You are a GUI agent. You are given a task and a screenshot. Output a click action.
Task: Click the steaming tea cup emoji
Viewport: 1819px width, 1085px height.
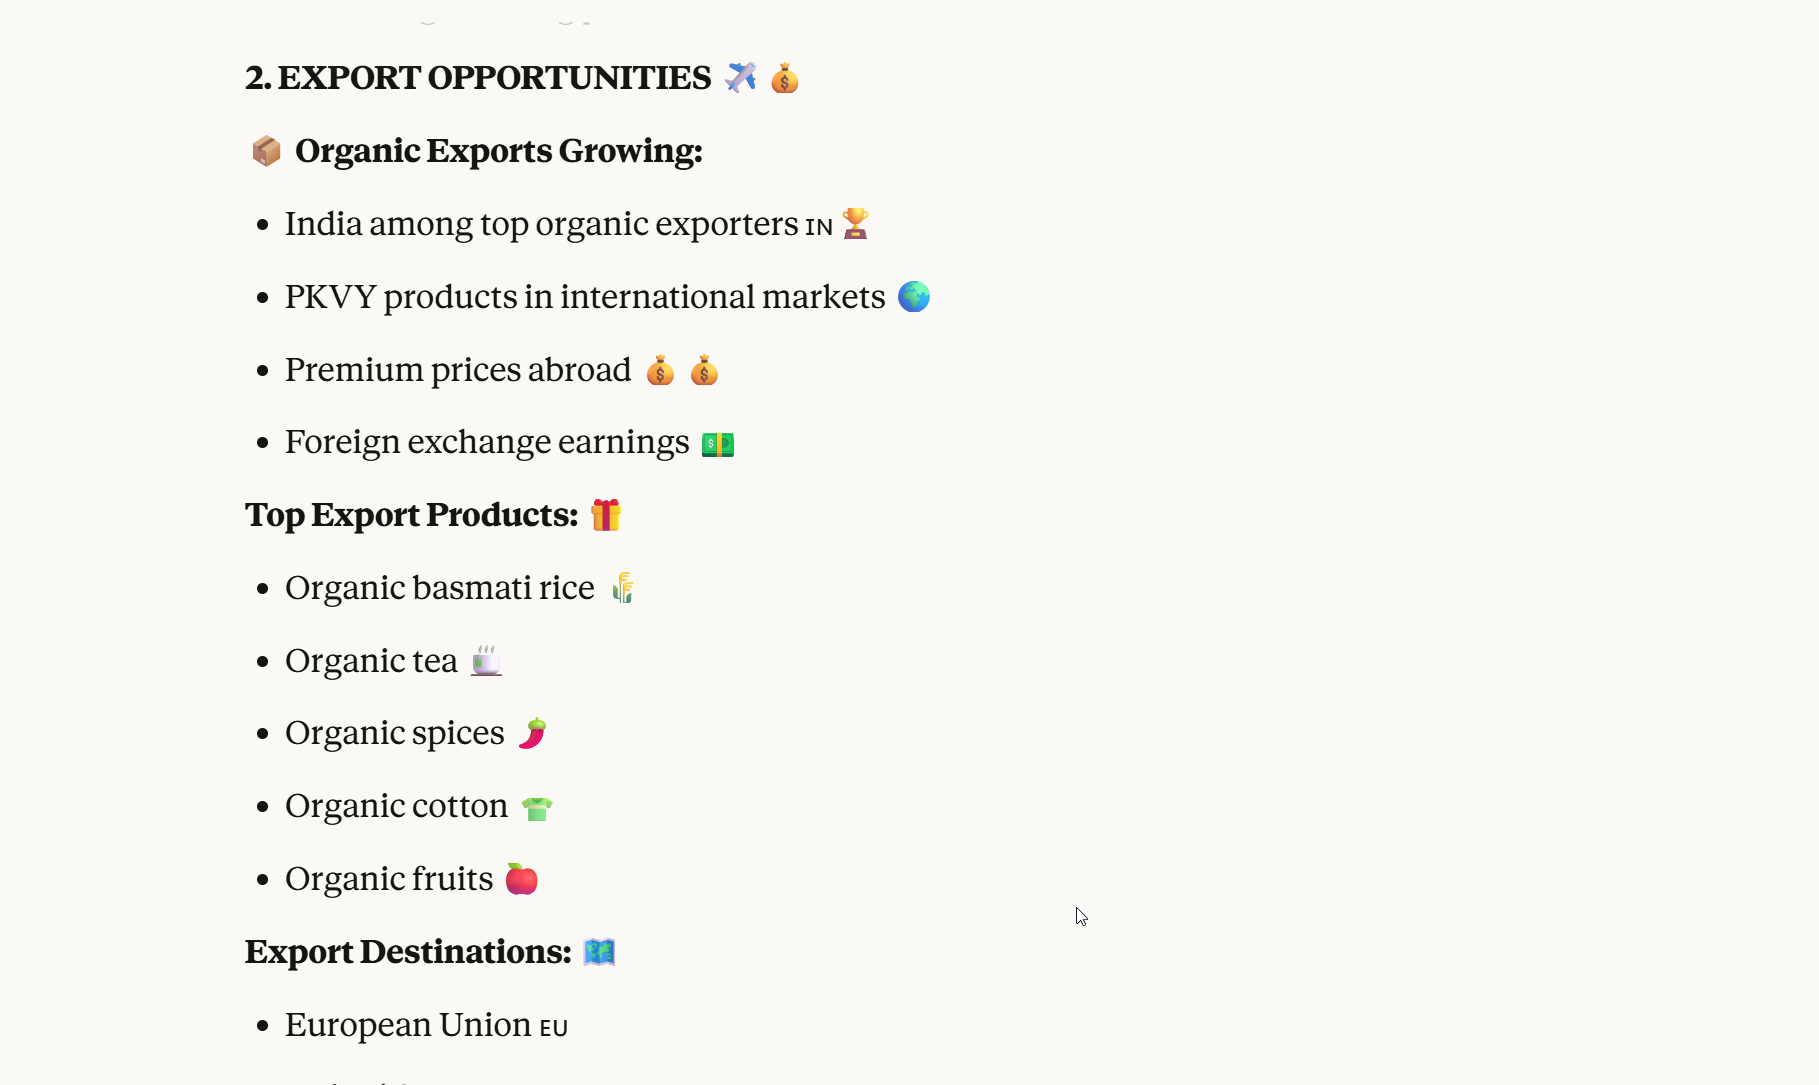pyautogui.click(x=486, y=661)
